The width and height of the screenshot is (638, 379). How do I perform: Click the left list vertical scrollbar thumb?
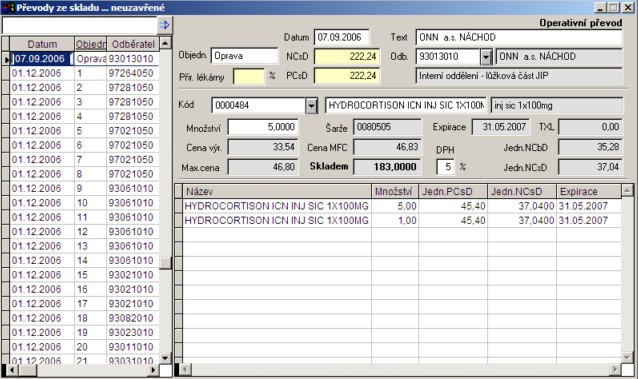click(165, 263)
